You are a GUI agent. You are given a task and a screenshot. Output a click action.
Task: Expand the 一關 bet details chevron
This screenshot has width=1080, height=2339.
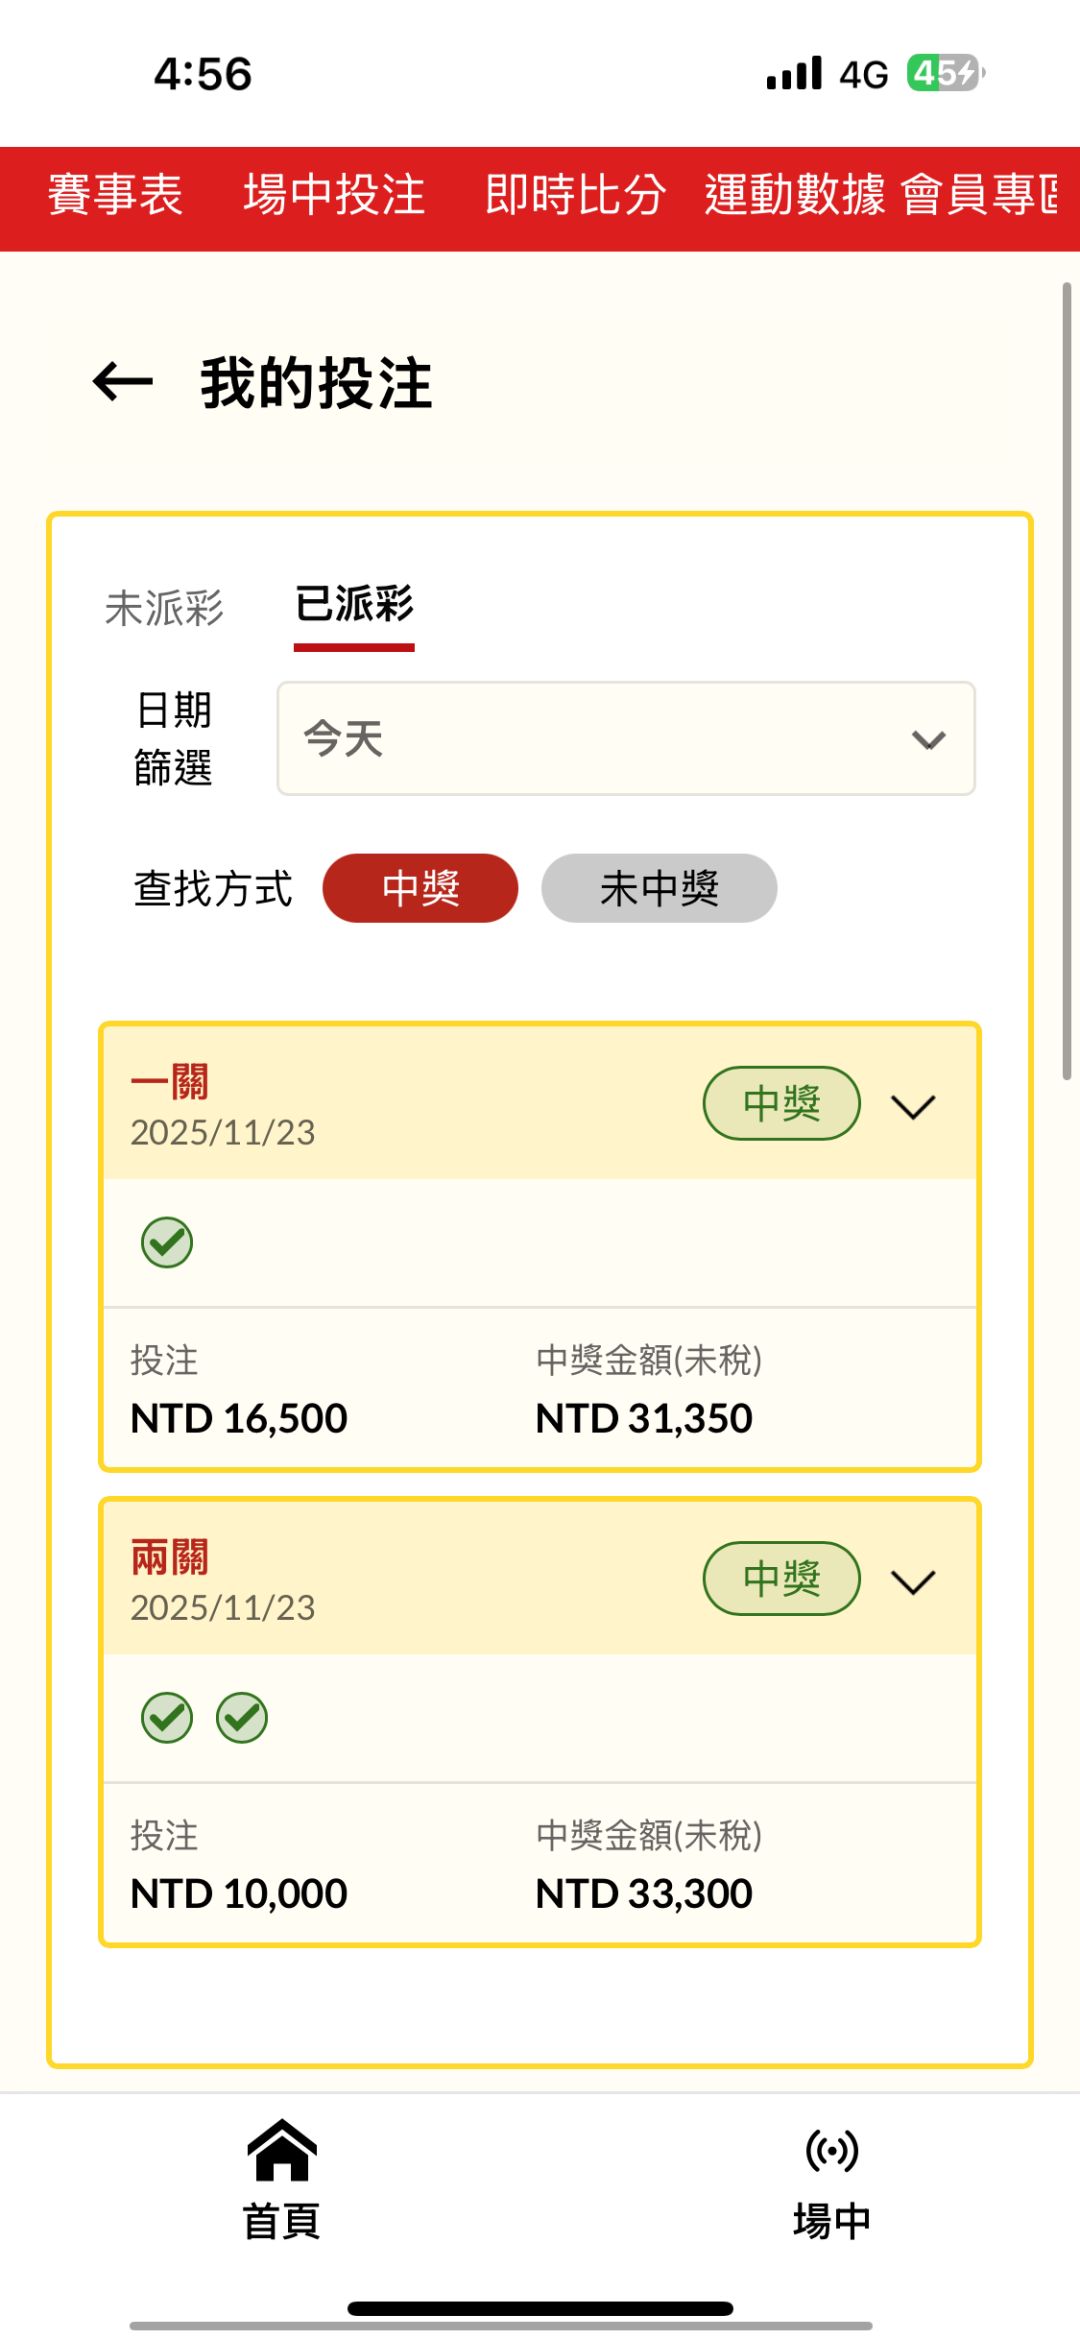pos(913,1106)
